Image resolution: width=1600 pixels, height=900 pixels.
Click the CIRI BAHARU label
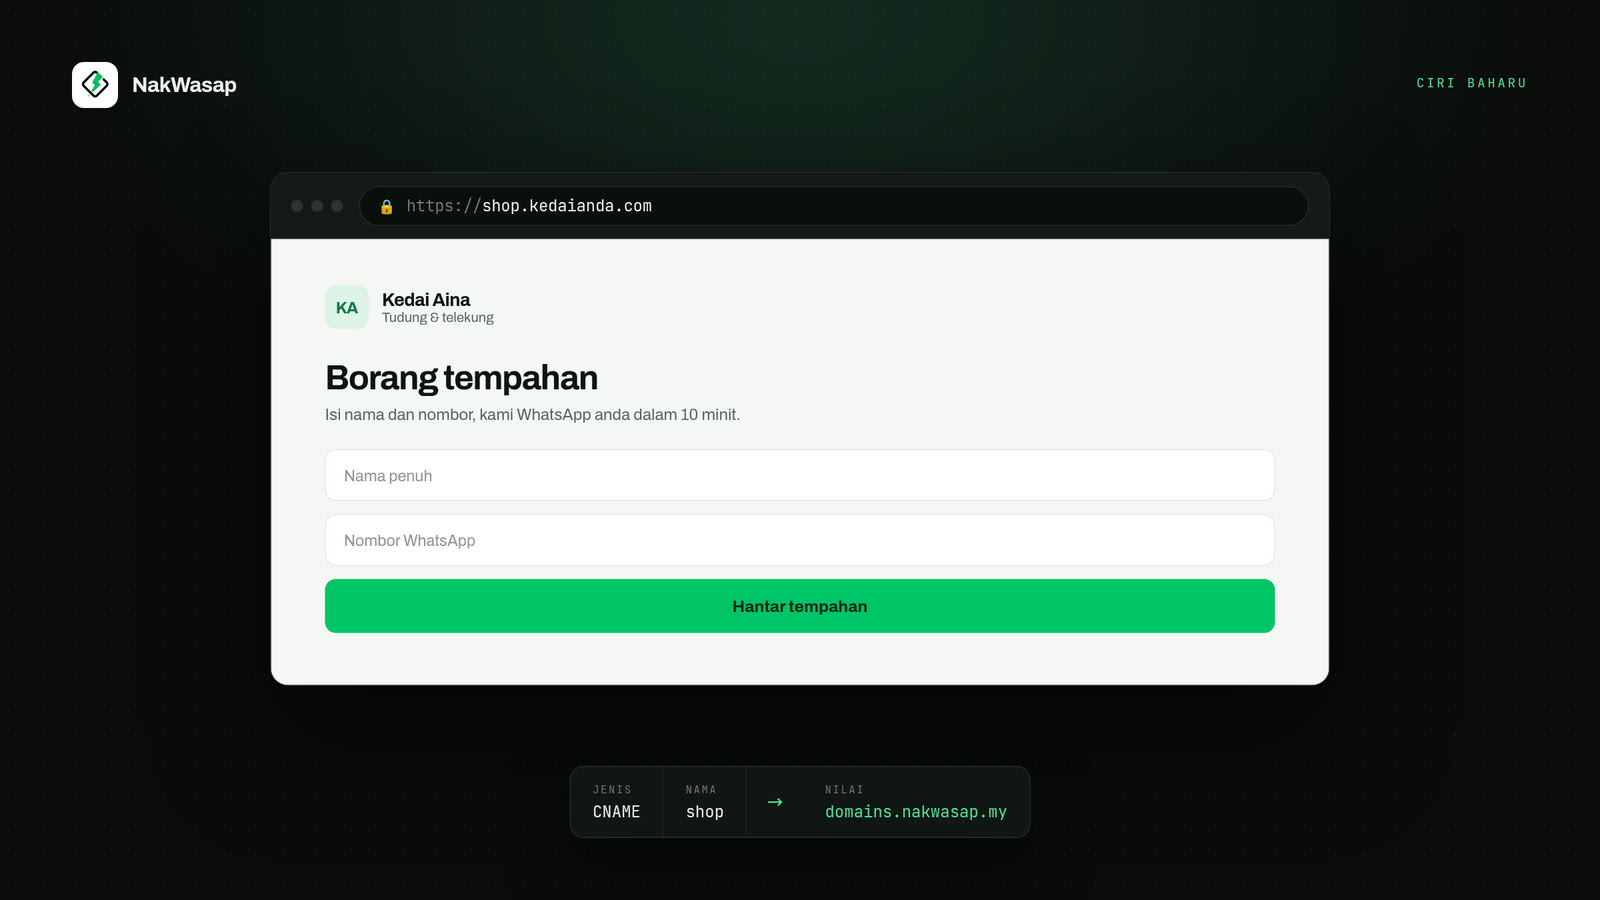pos(1472,83)
